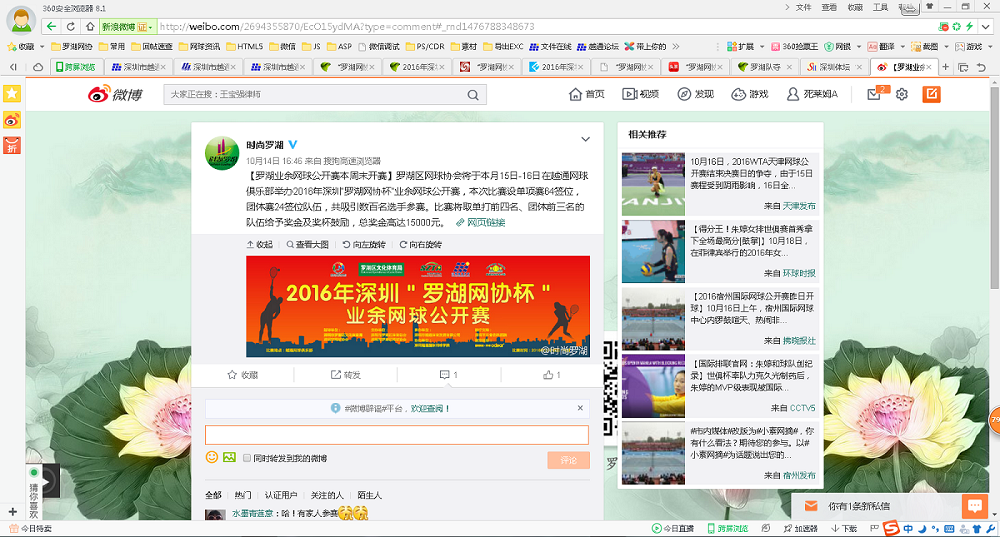Viewport: 1000px width, 537px height.
Task: Click the comment bubble icon on the post
Action: coord(447,375)
